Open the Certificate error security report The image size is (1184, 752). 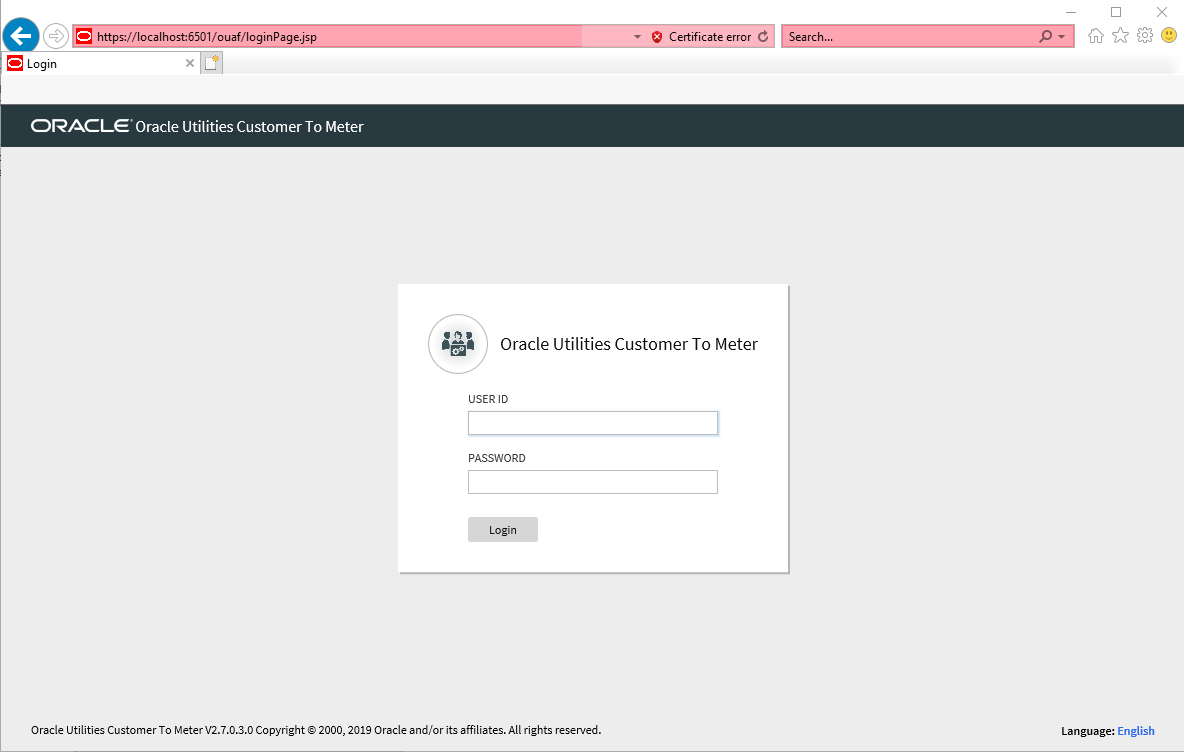(710, 37)
